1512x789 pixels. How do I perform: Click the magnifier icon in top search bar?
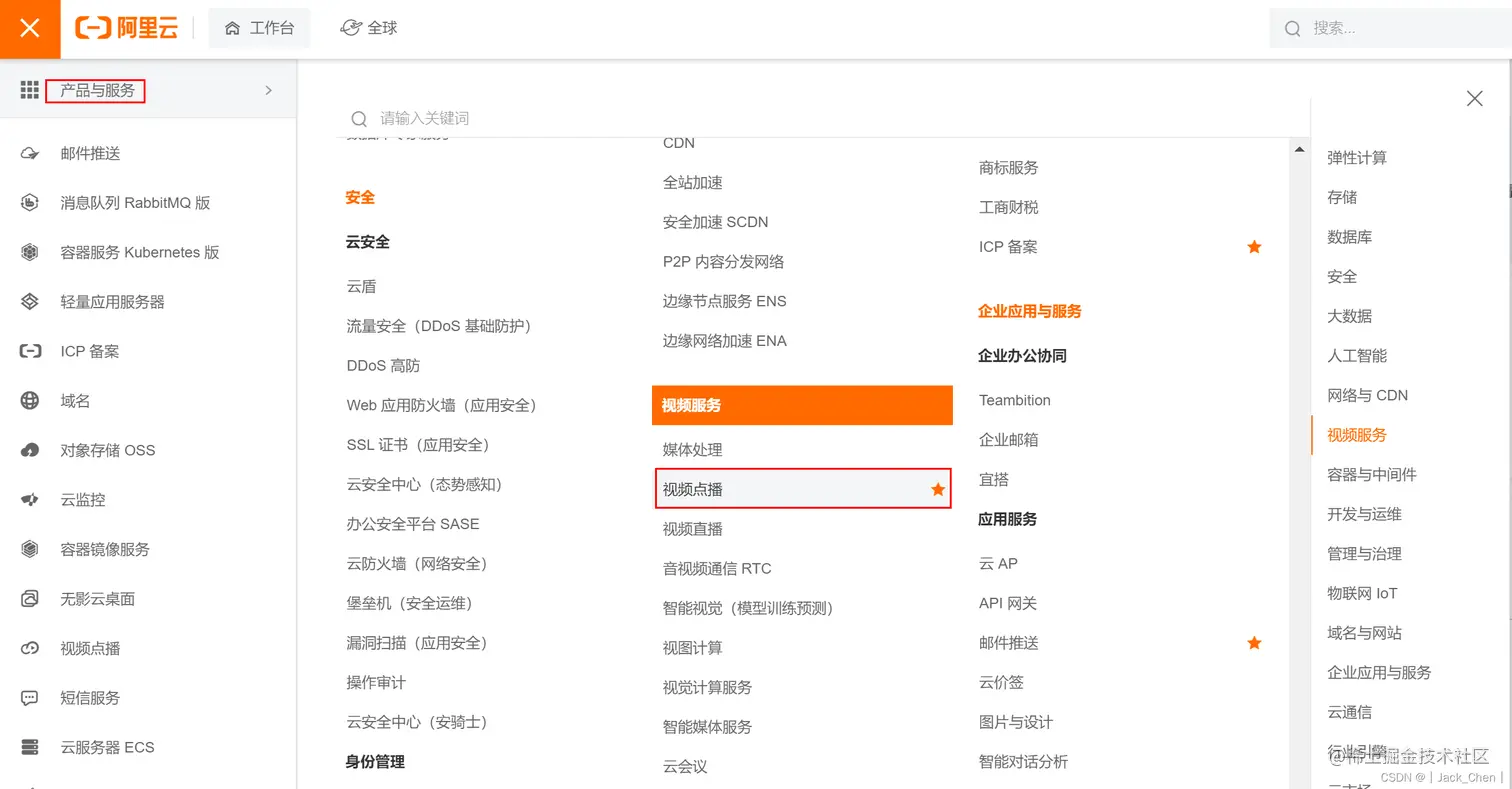click(1293, 28)
